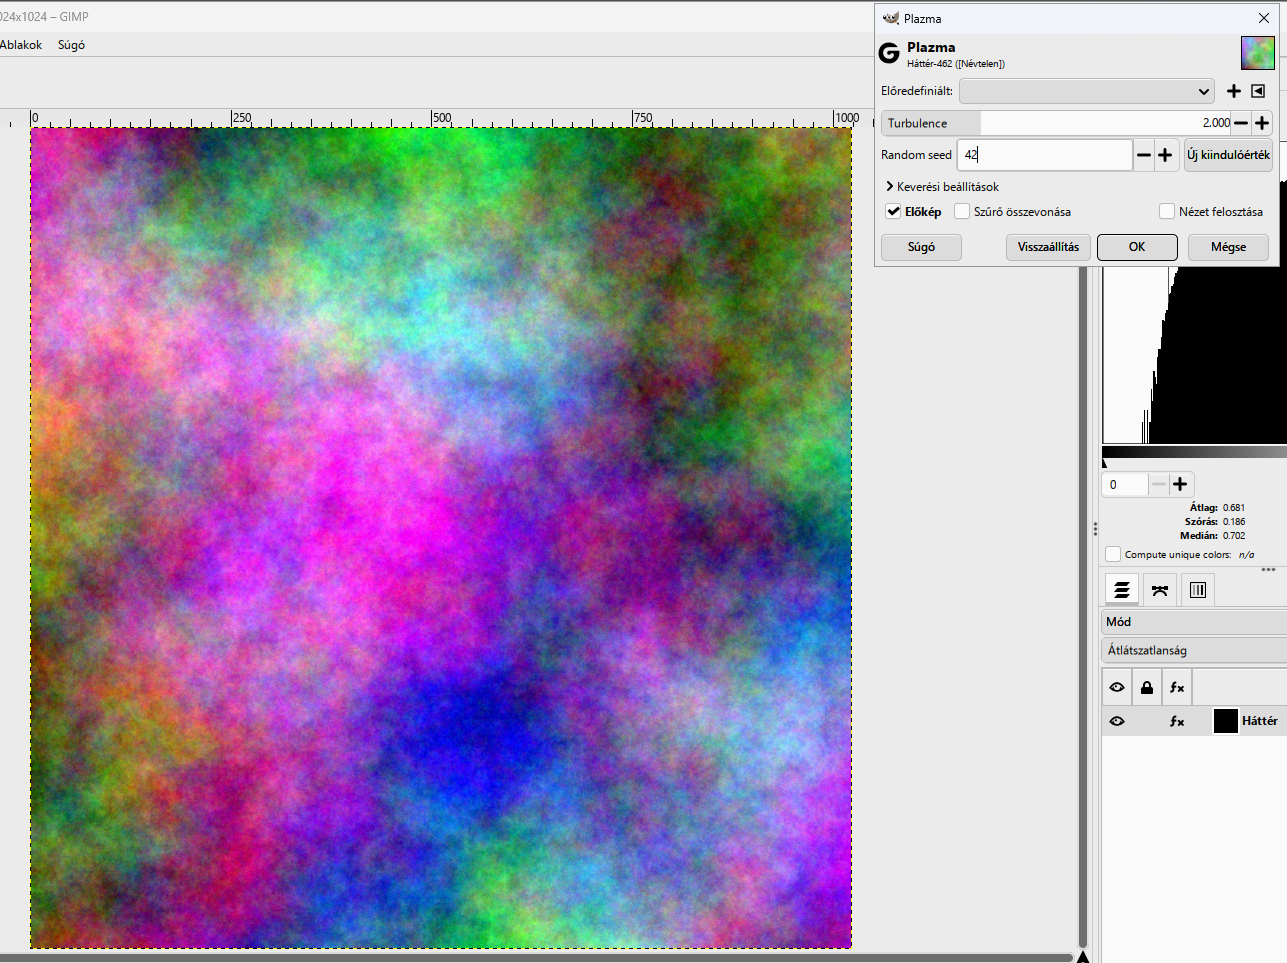1287x963 pixels.
Task: Switch to the Channels tab icon
Action: (1198, 590)
